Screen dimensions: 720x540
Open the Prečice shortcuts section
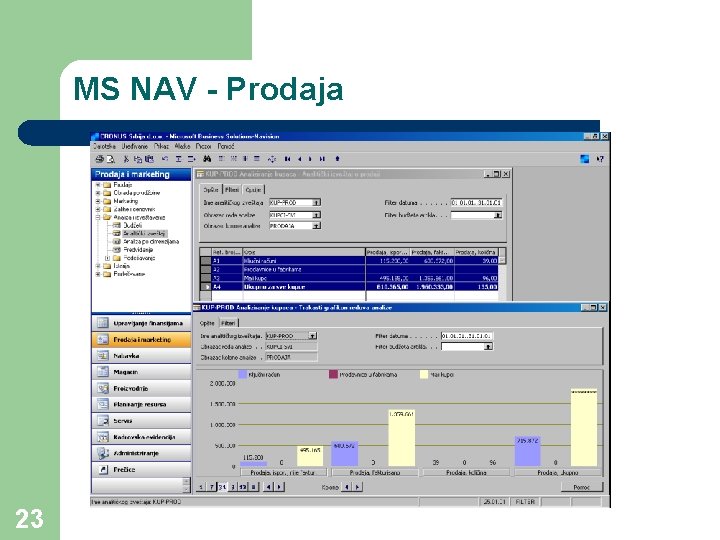141,469
